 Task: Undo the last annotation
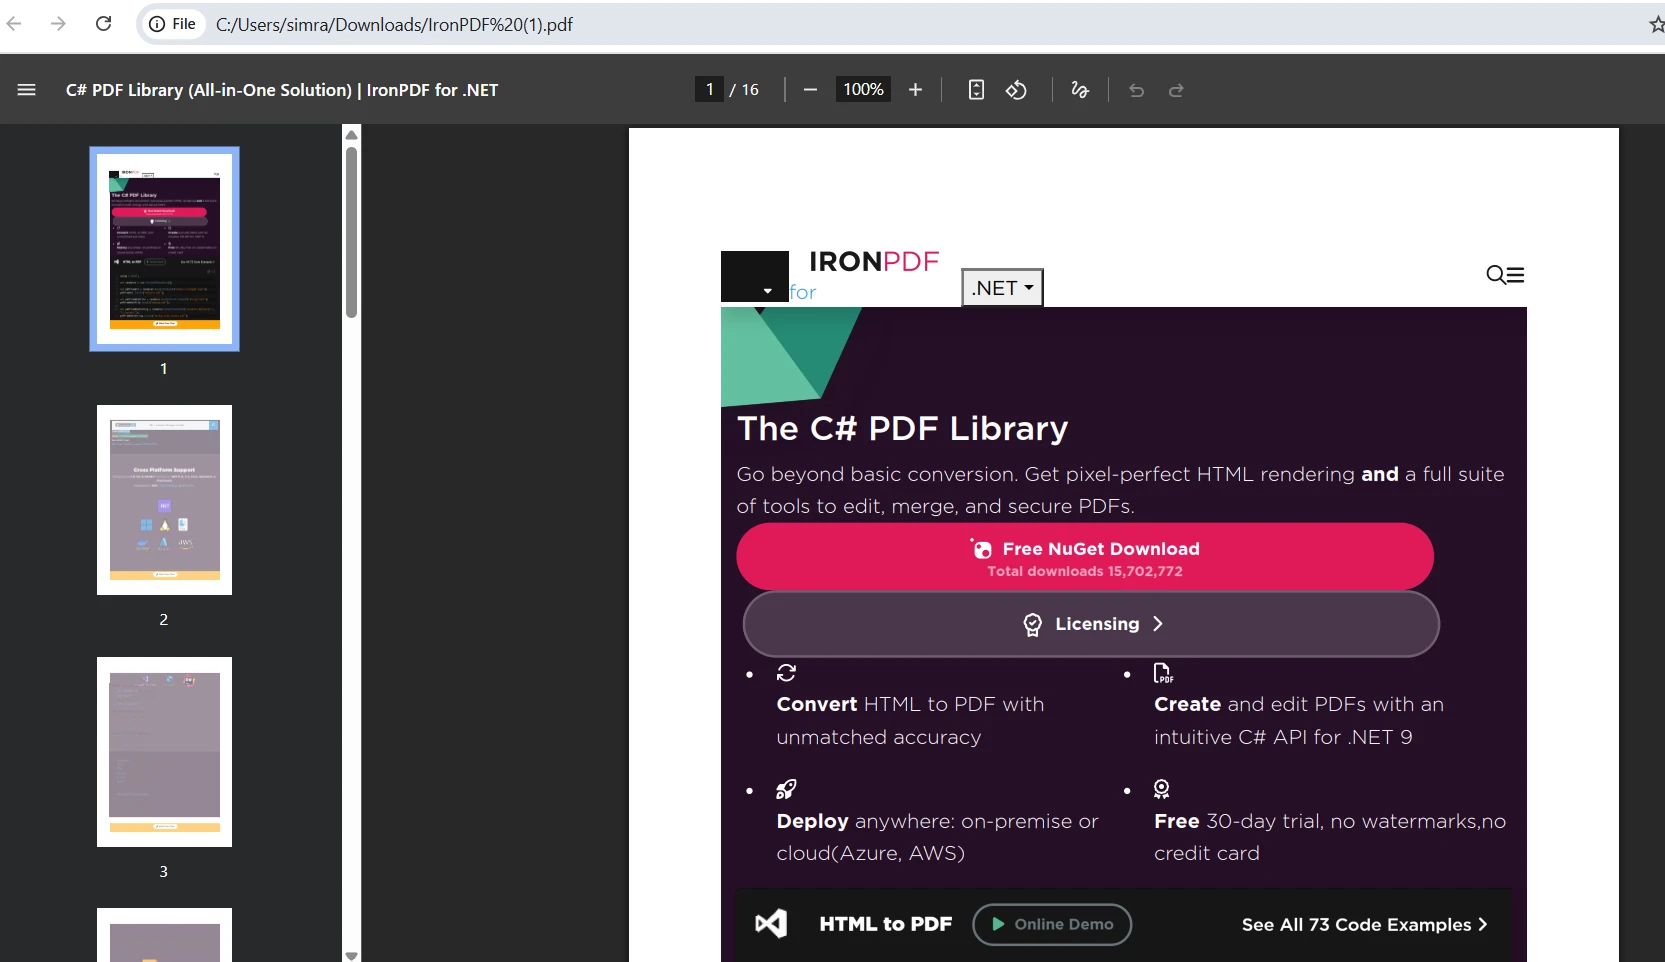[x=1138, y=91]
